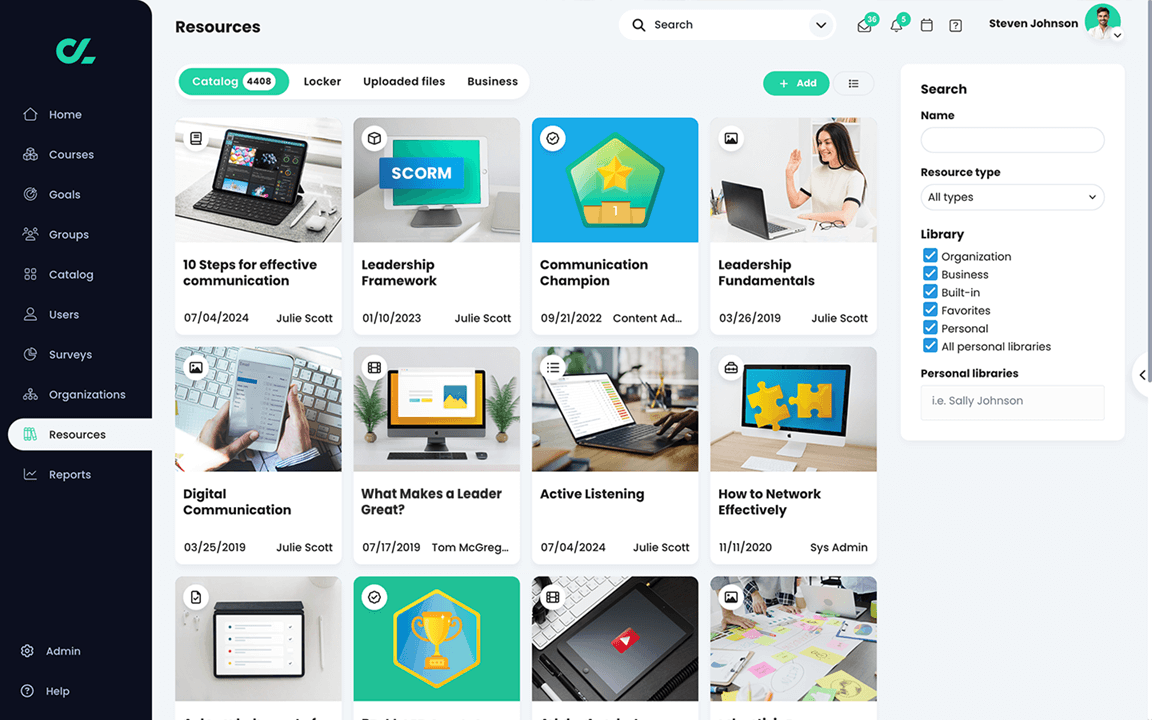Screen dimensions: 1152x720
Task: Click the date 11/11/2020
Action: [x=745, y=547]
